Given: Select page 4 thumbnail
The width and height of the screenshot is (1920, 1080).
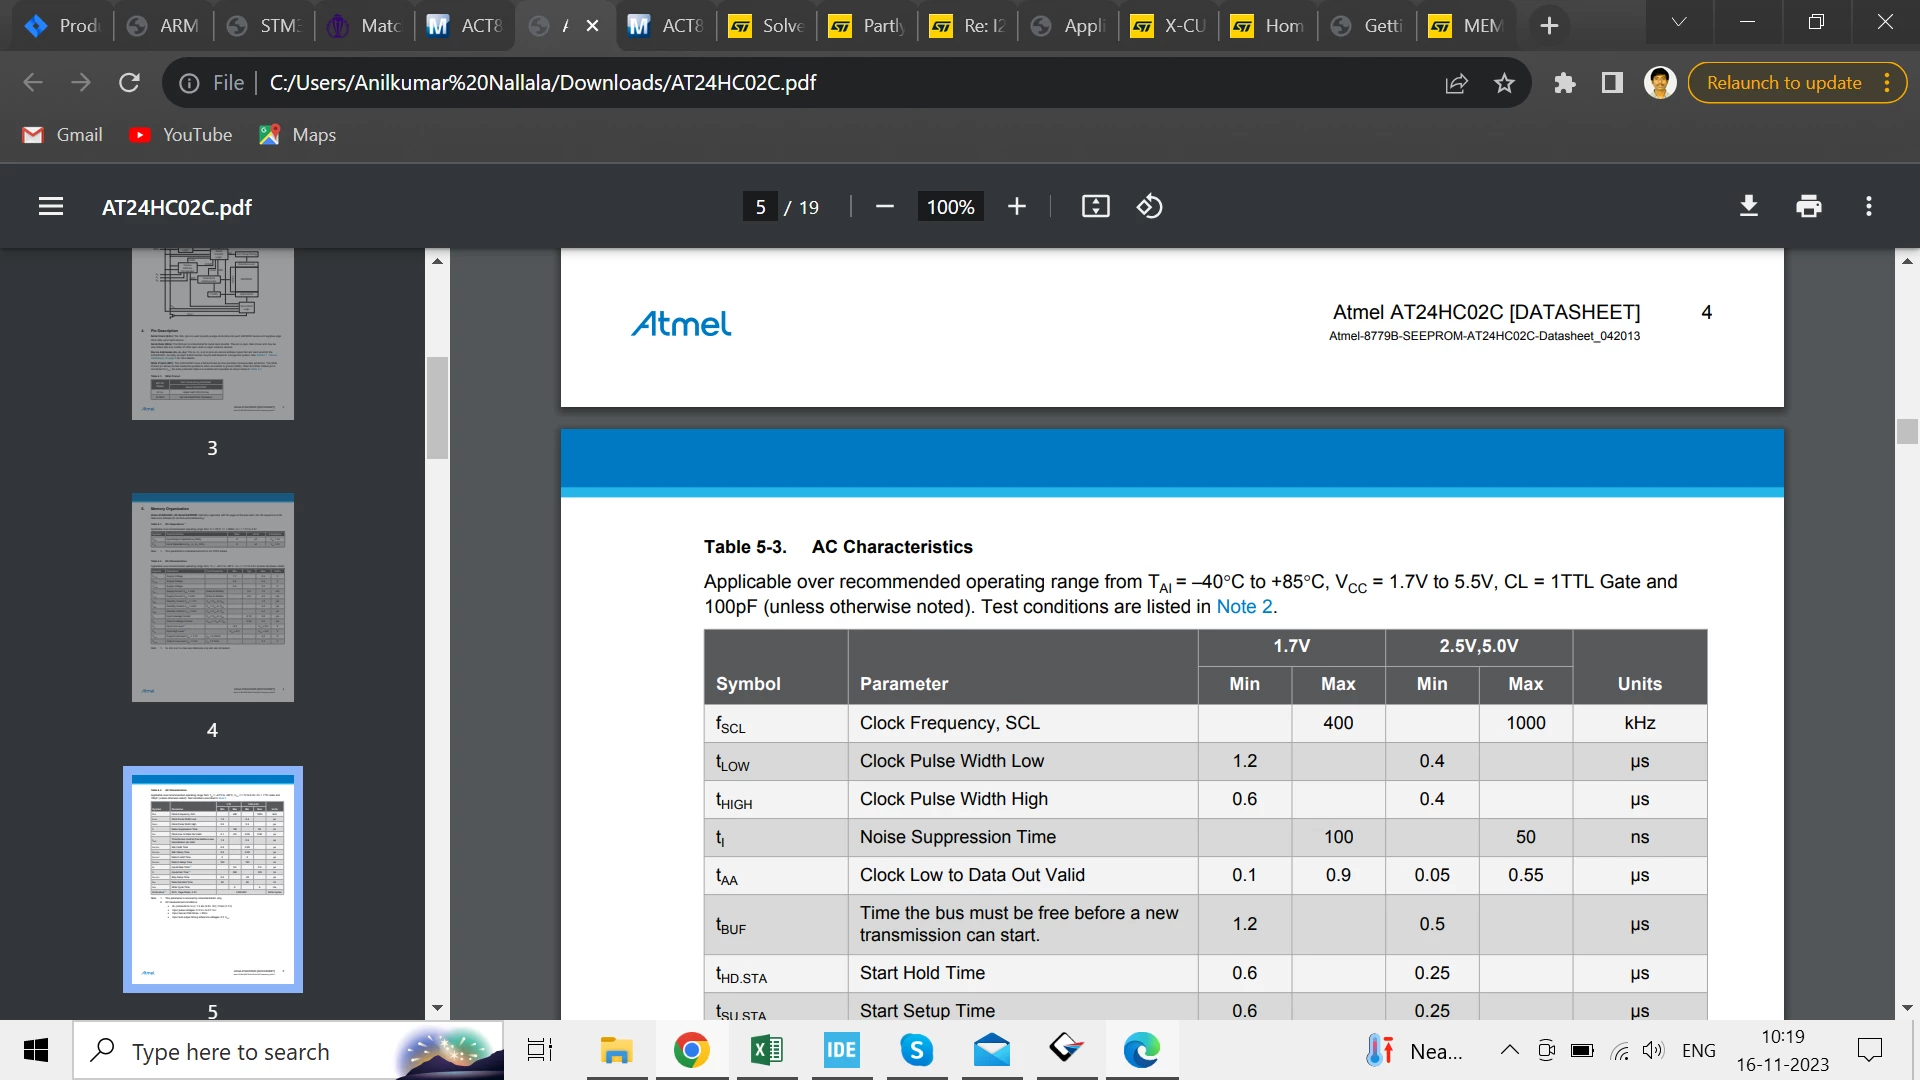Looking at the screenshot, I should pyautogui.click(x=213, y=597).
